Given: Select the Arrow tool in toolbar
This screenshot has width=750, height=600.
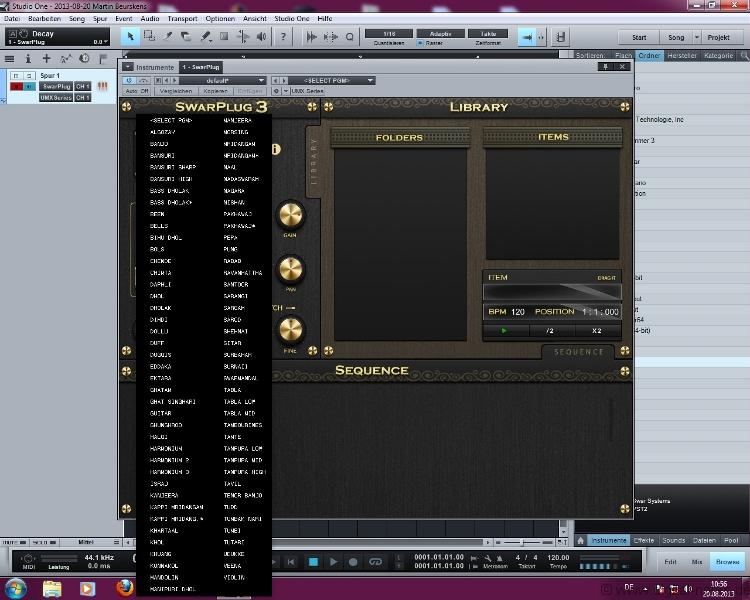Looking at the screenshot, I should 130,36.
